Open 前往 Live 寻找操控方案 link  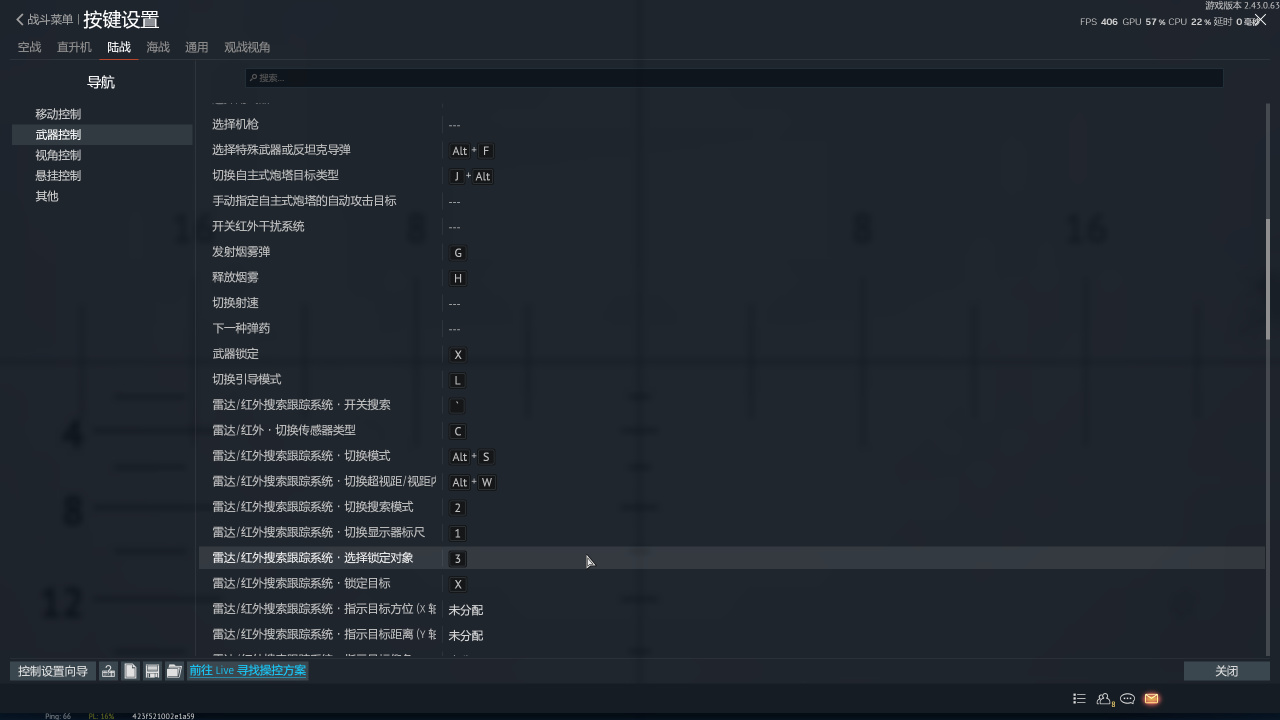pos(248,671)
